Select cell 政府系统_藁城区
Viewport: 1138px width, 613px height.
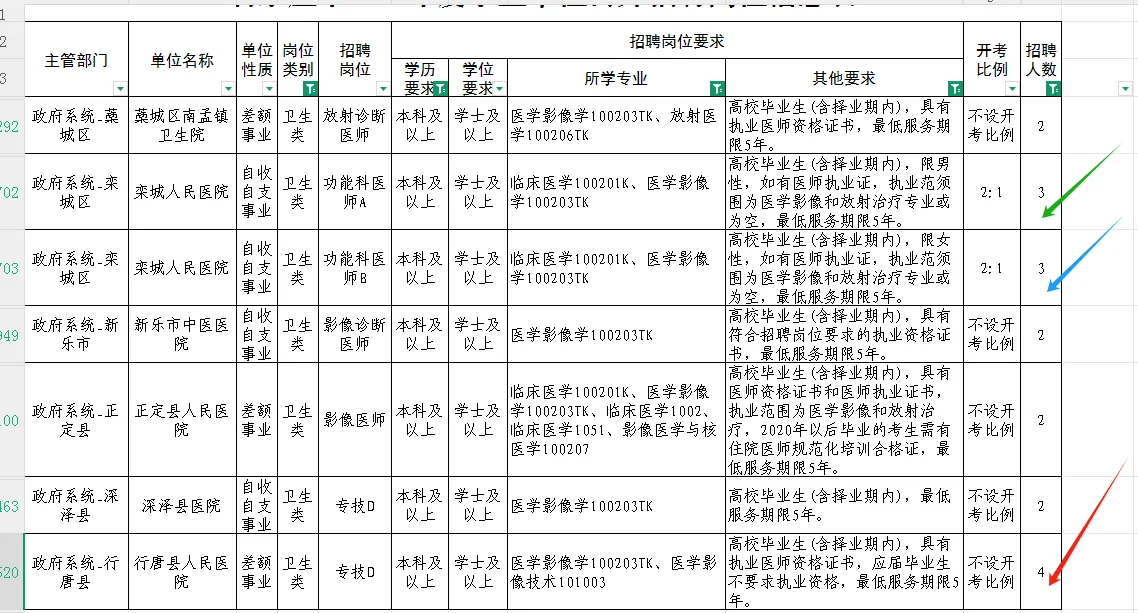click(x=76, y=125)
